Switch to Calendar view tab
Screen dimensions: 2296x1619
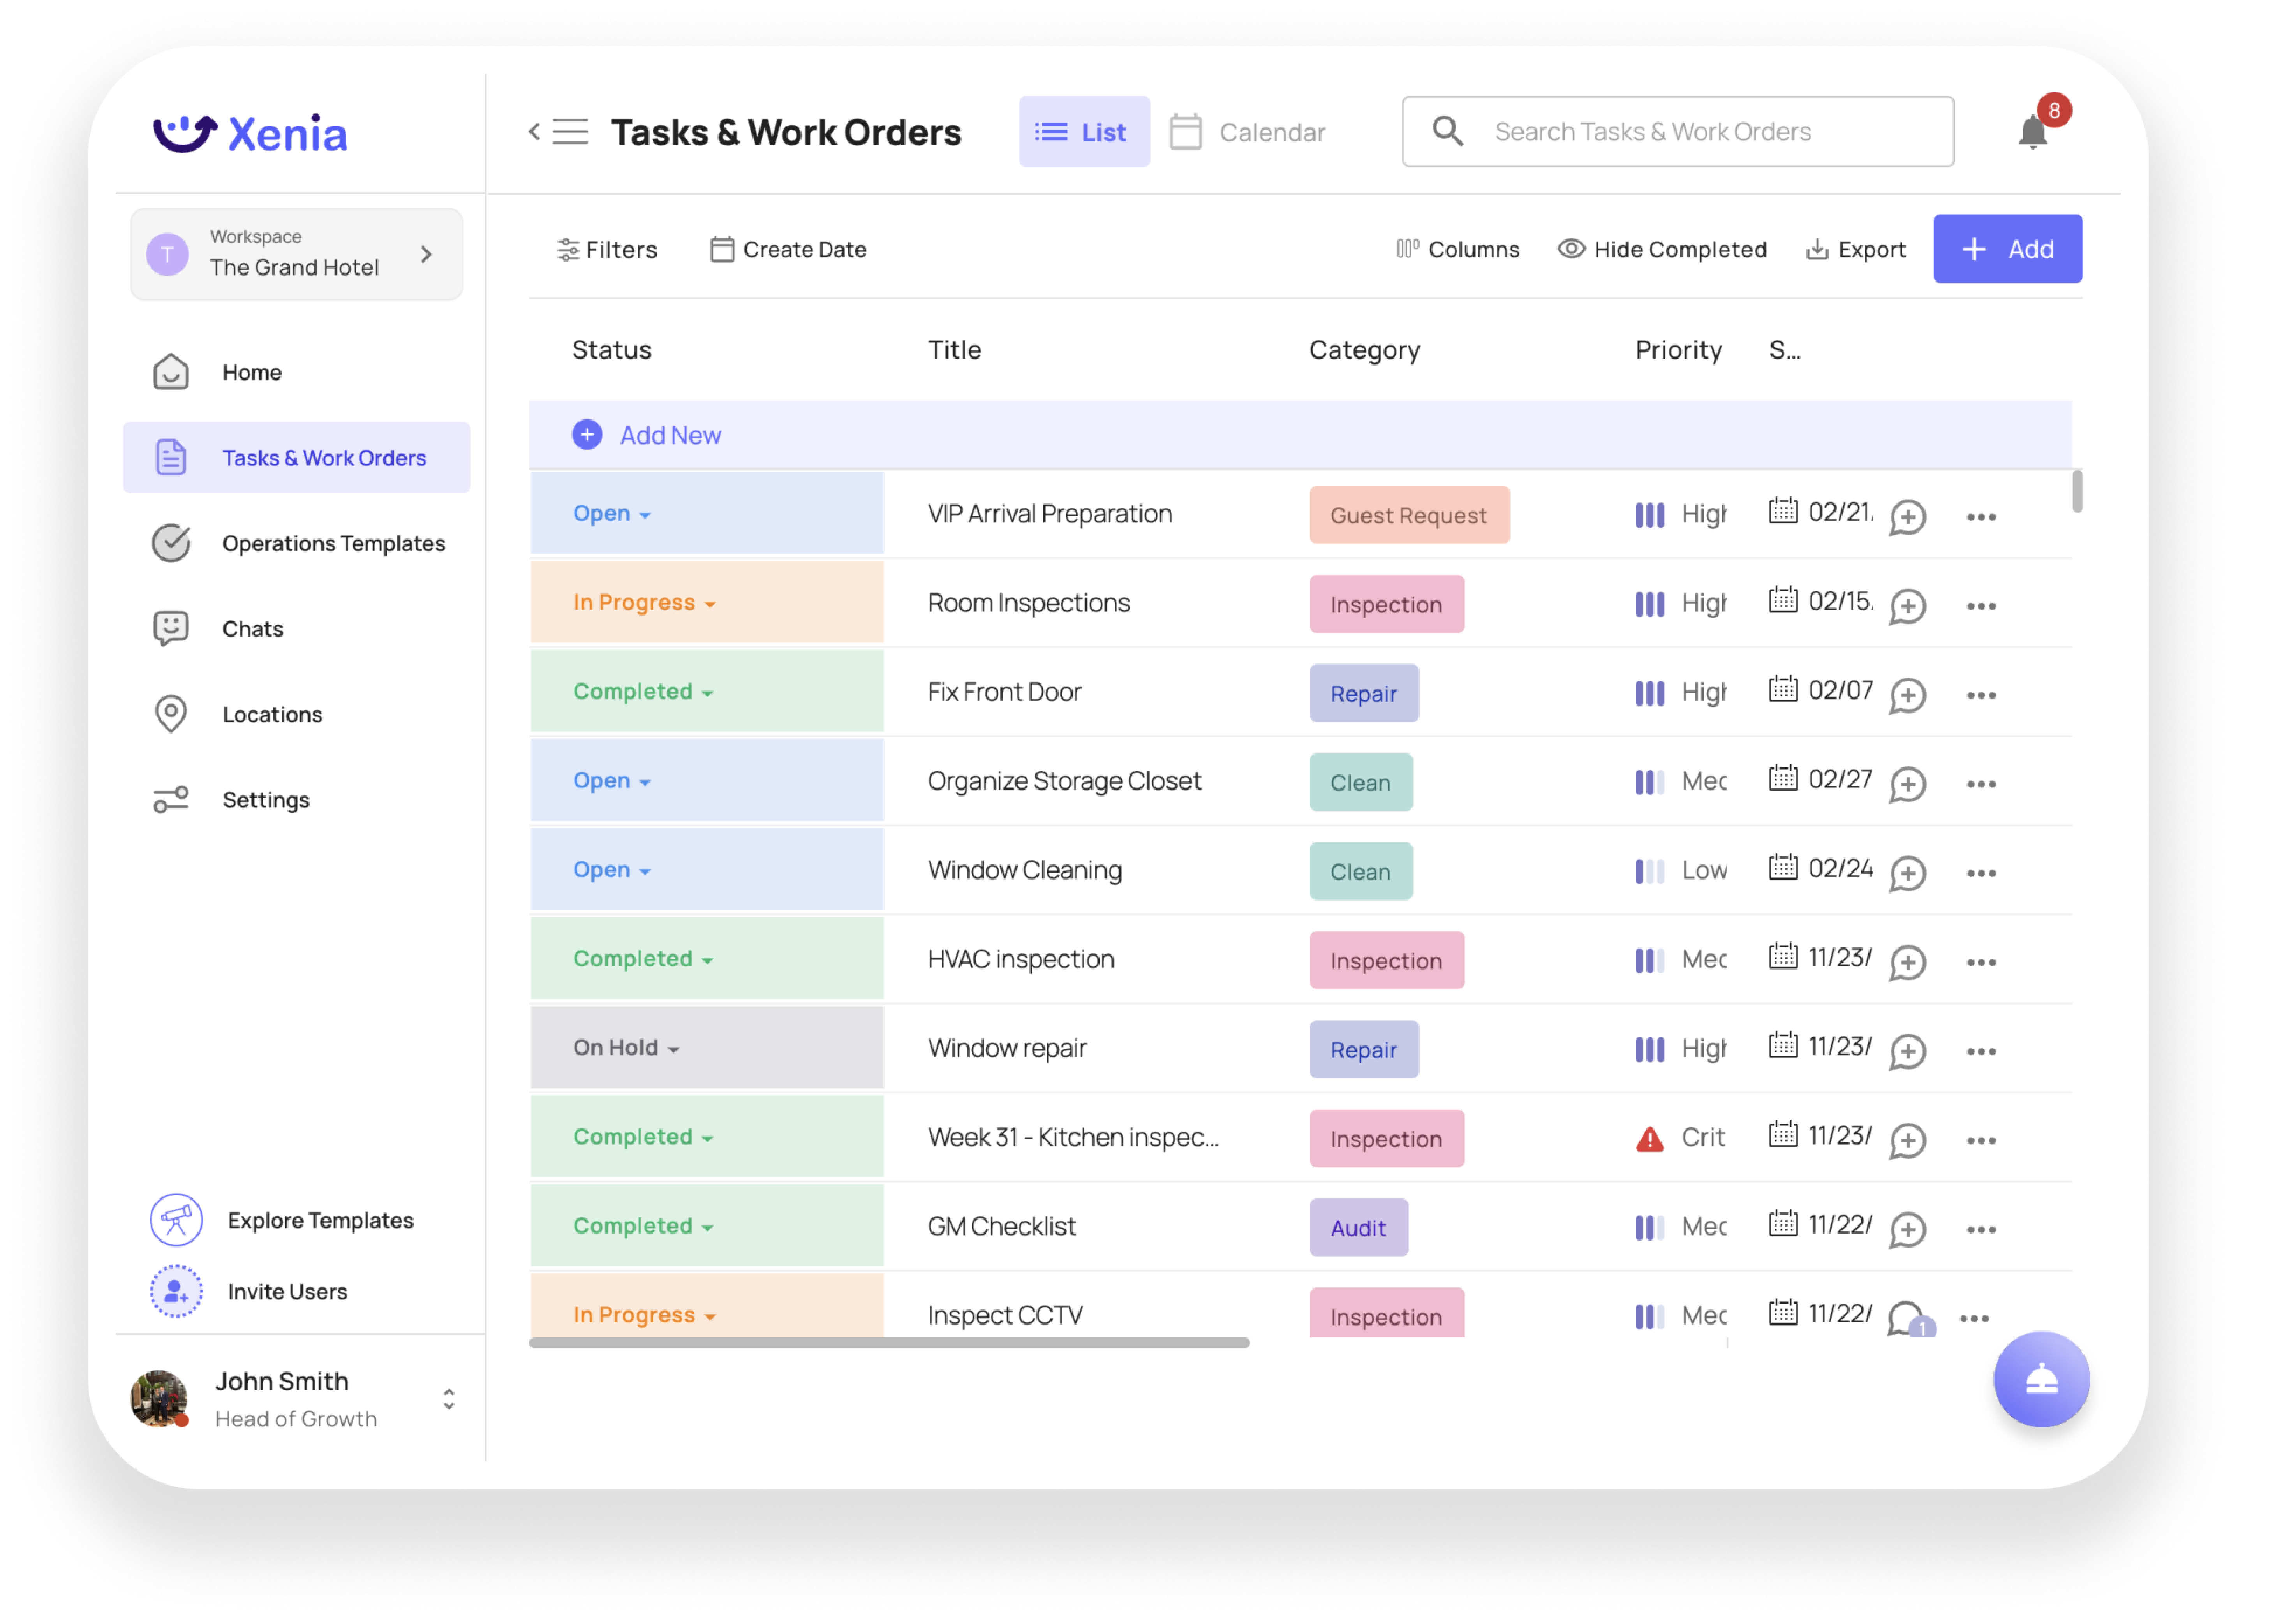click(x=1248, y=132)
